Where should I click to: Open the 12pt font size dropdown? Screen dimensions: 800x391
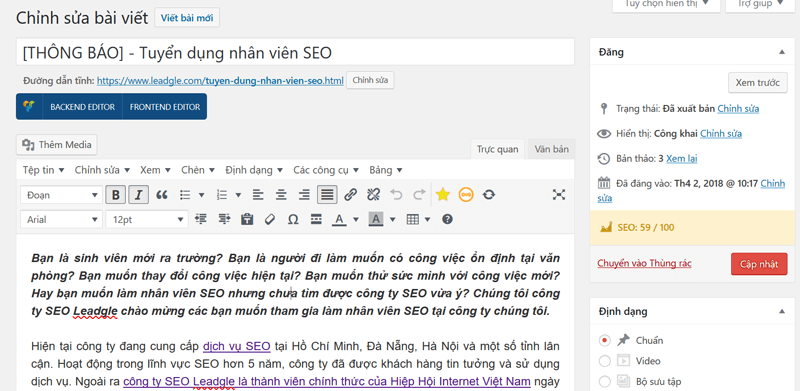[147, 219]
